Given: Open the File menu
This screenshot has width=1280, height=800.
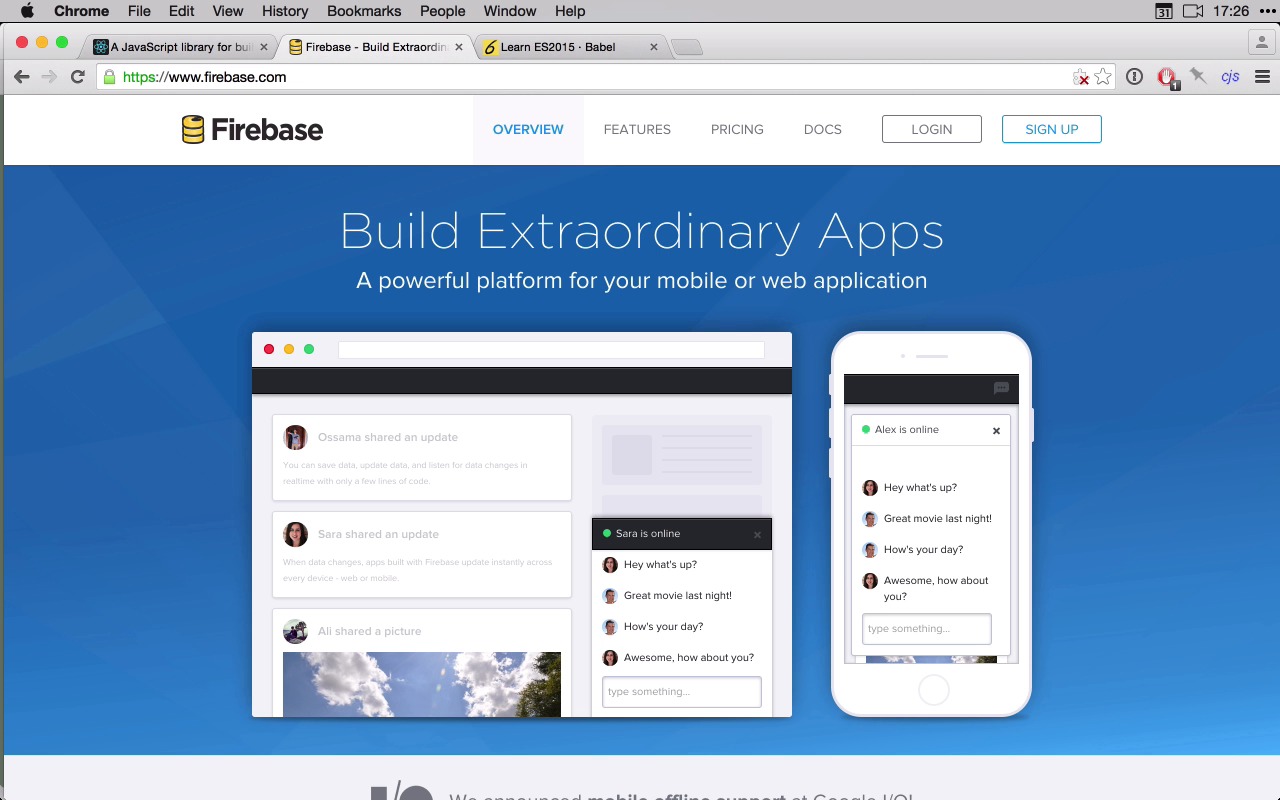Looking at the screenshot, I should click(139, 11).
